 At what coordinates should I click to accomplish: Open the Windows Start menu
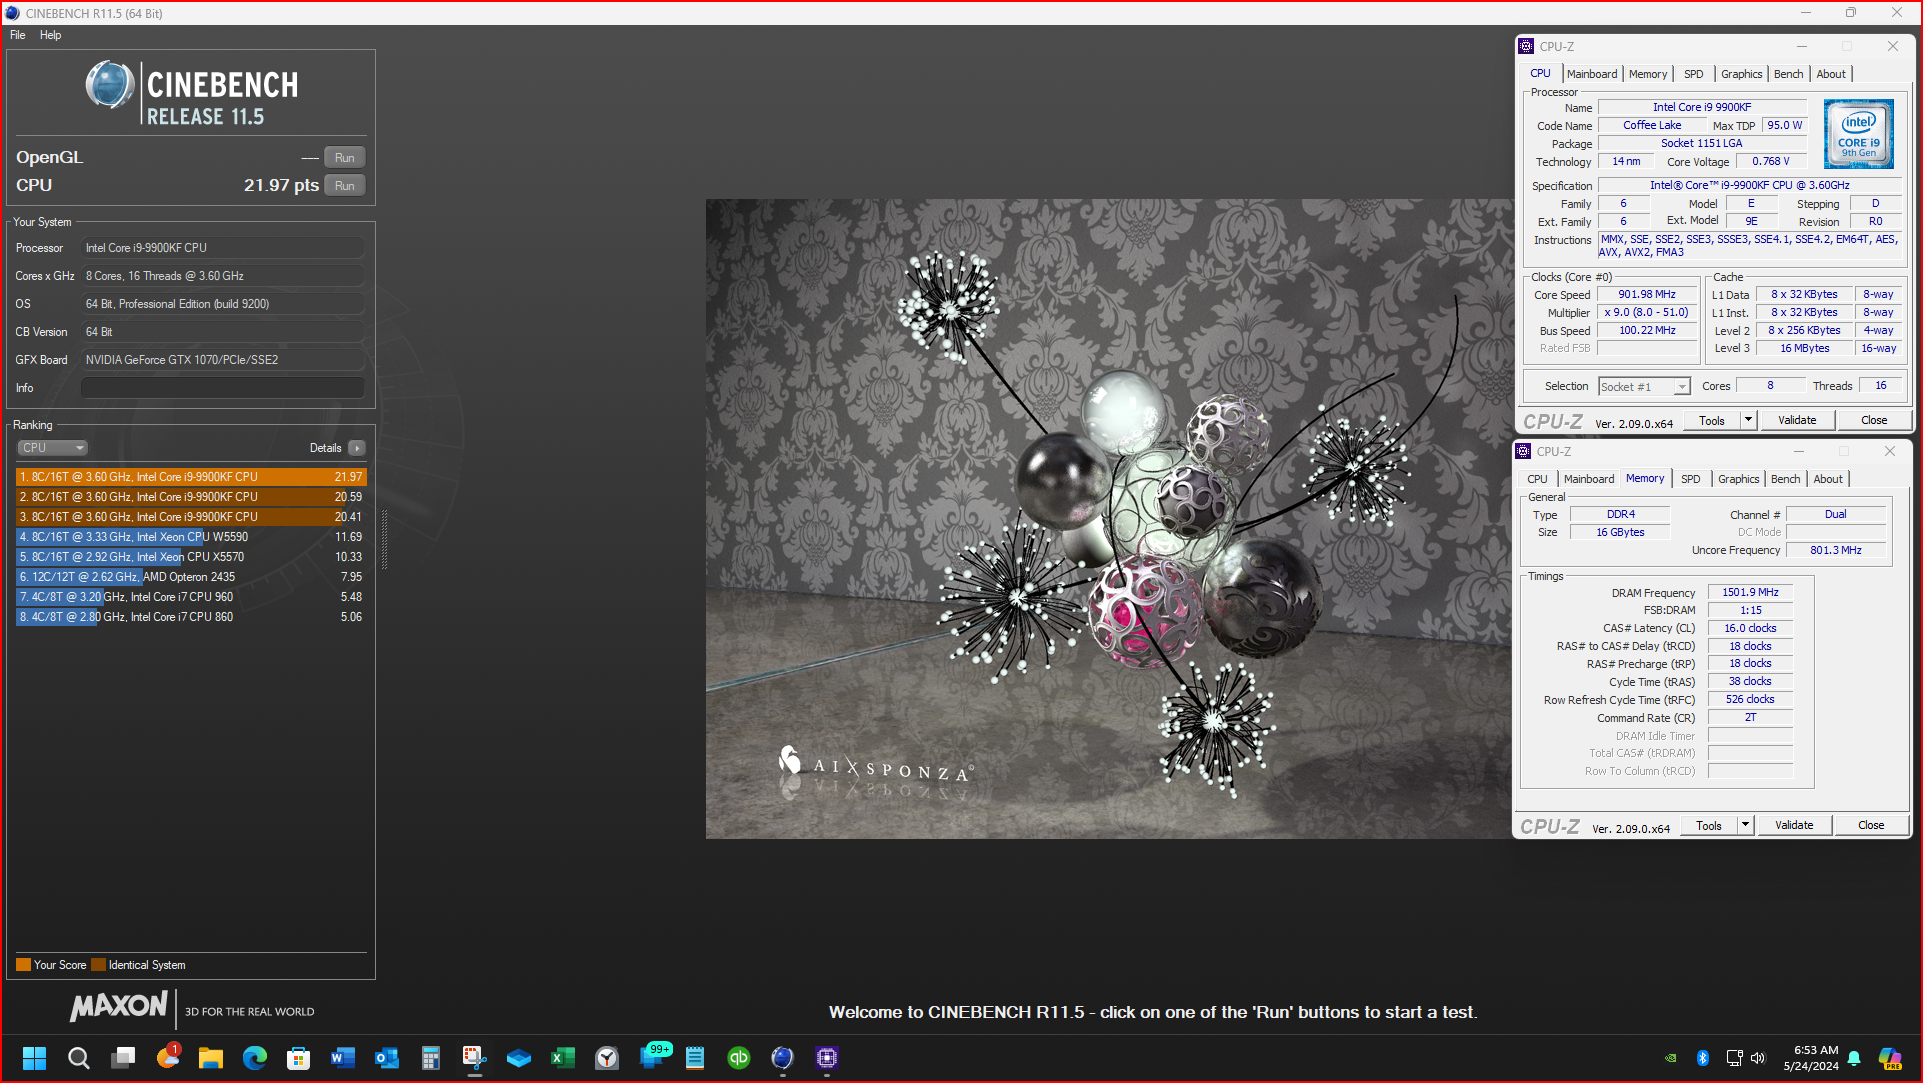point(35,1058)
